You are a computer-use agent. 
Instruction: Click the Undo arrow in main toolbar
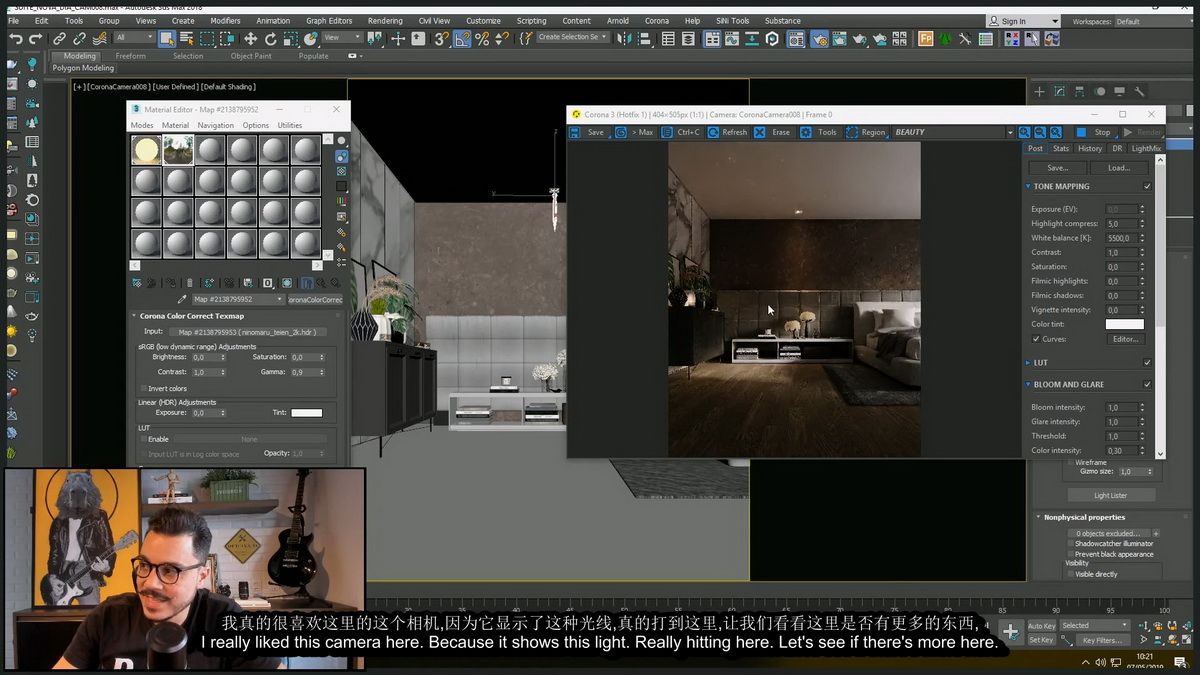click(x=15, y=38)
